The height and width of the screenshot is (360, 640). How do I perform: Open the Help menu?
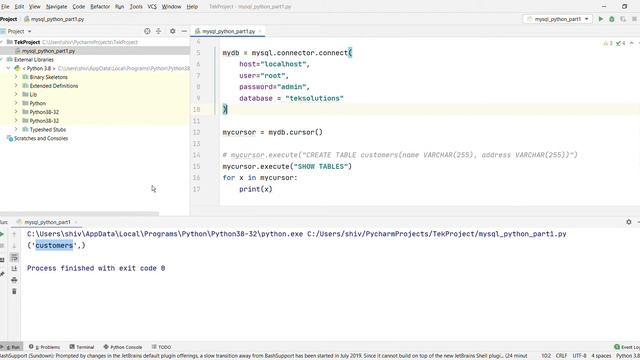tap(192, 7)
